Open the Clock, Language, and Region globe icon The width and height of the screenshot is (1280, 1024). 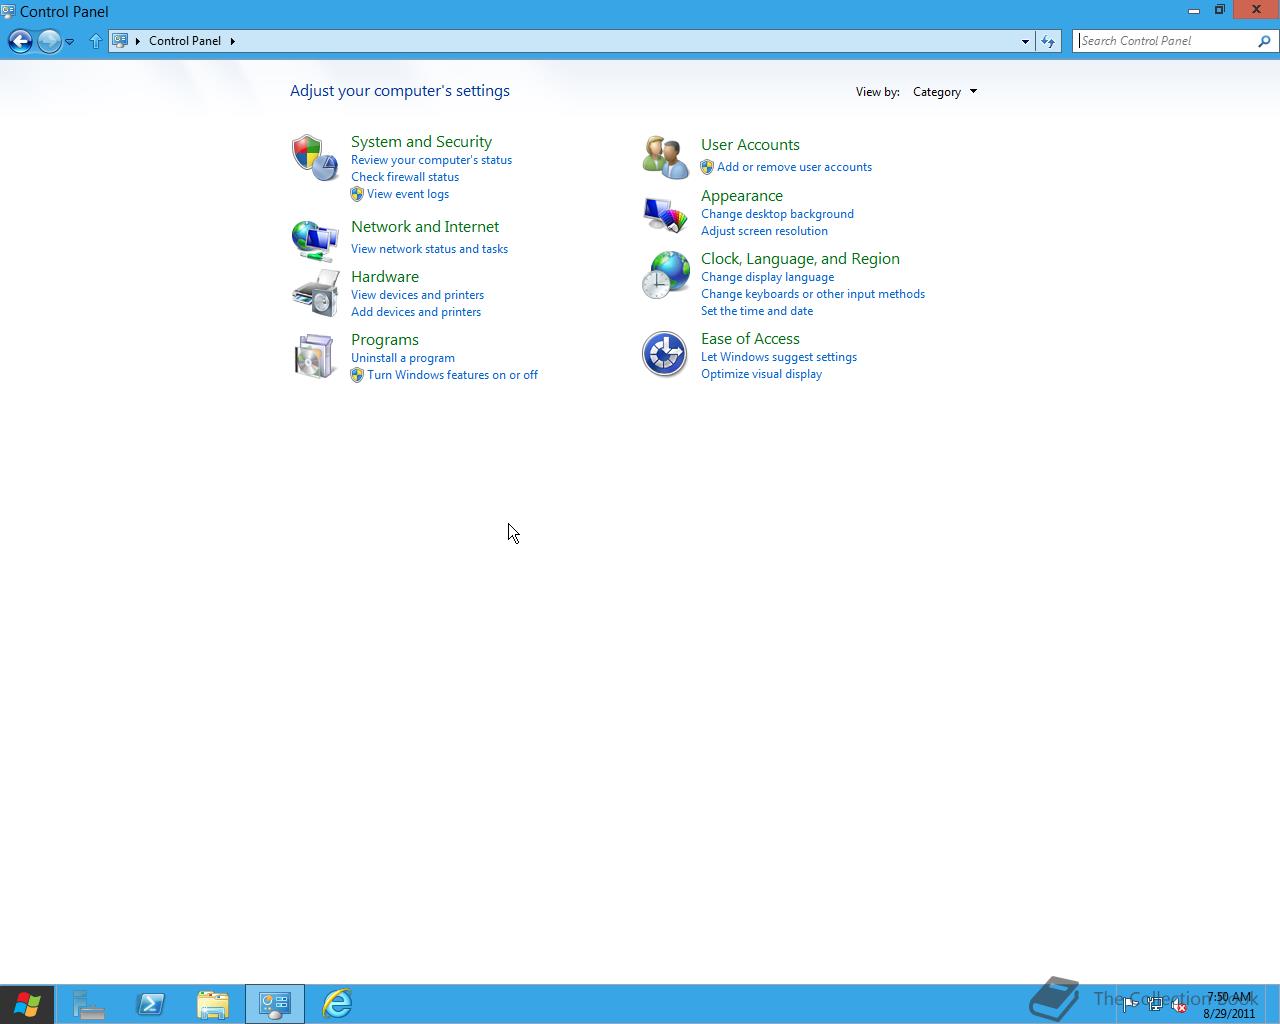pyautogui.click(x=665, y=275)
